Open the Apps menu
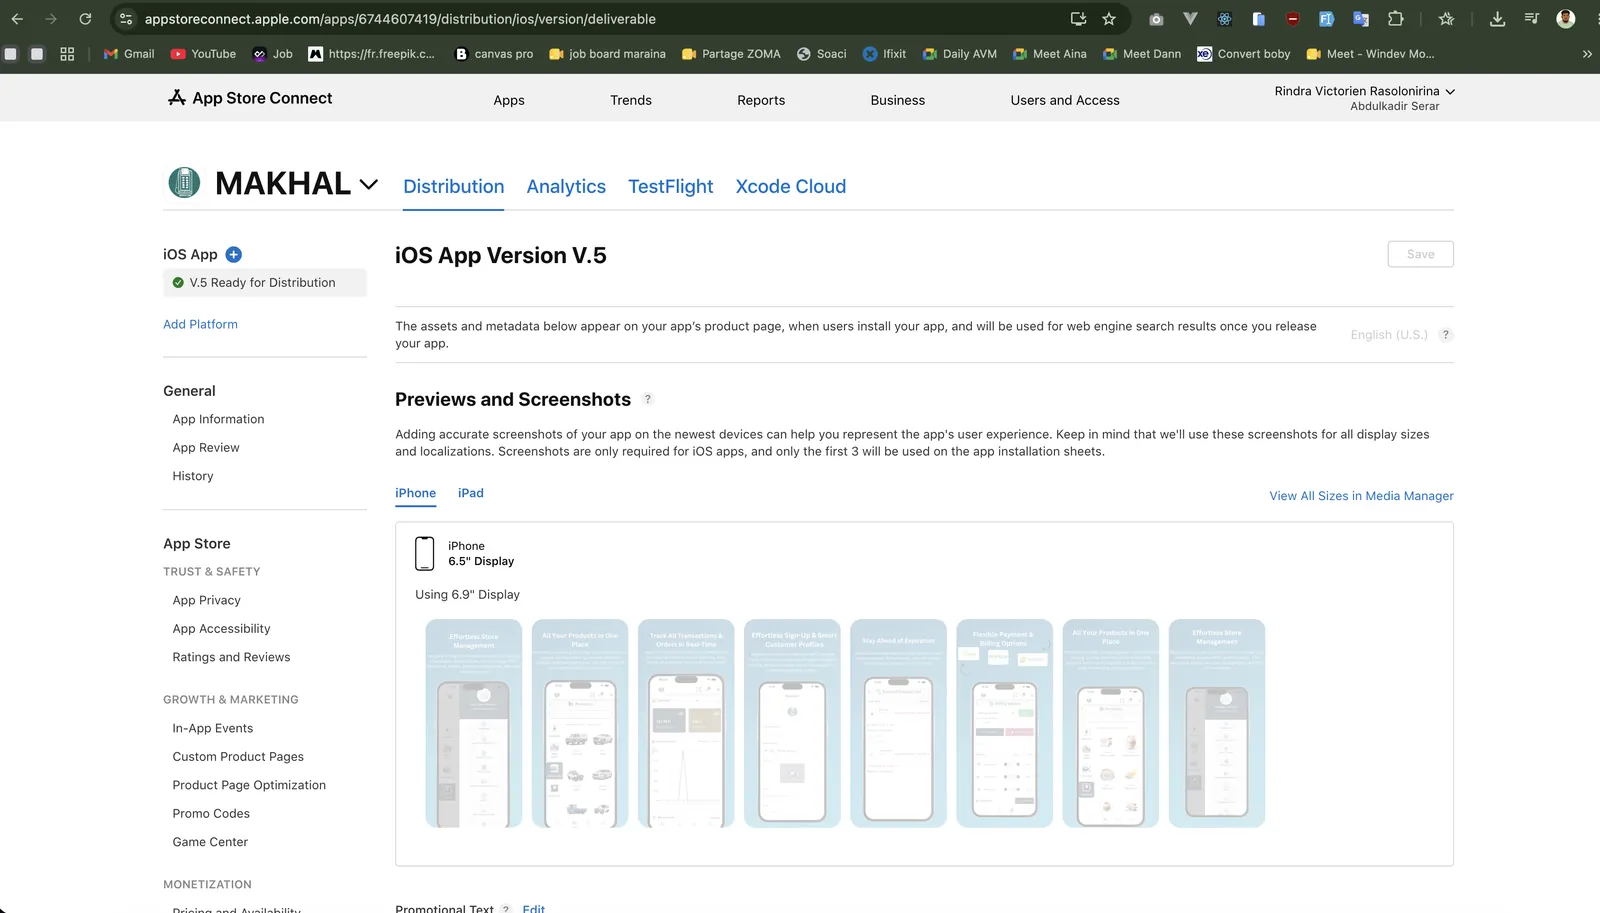The image size is (1600, 913). 509,100
